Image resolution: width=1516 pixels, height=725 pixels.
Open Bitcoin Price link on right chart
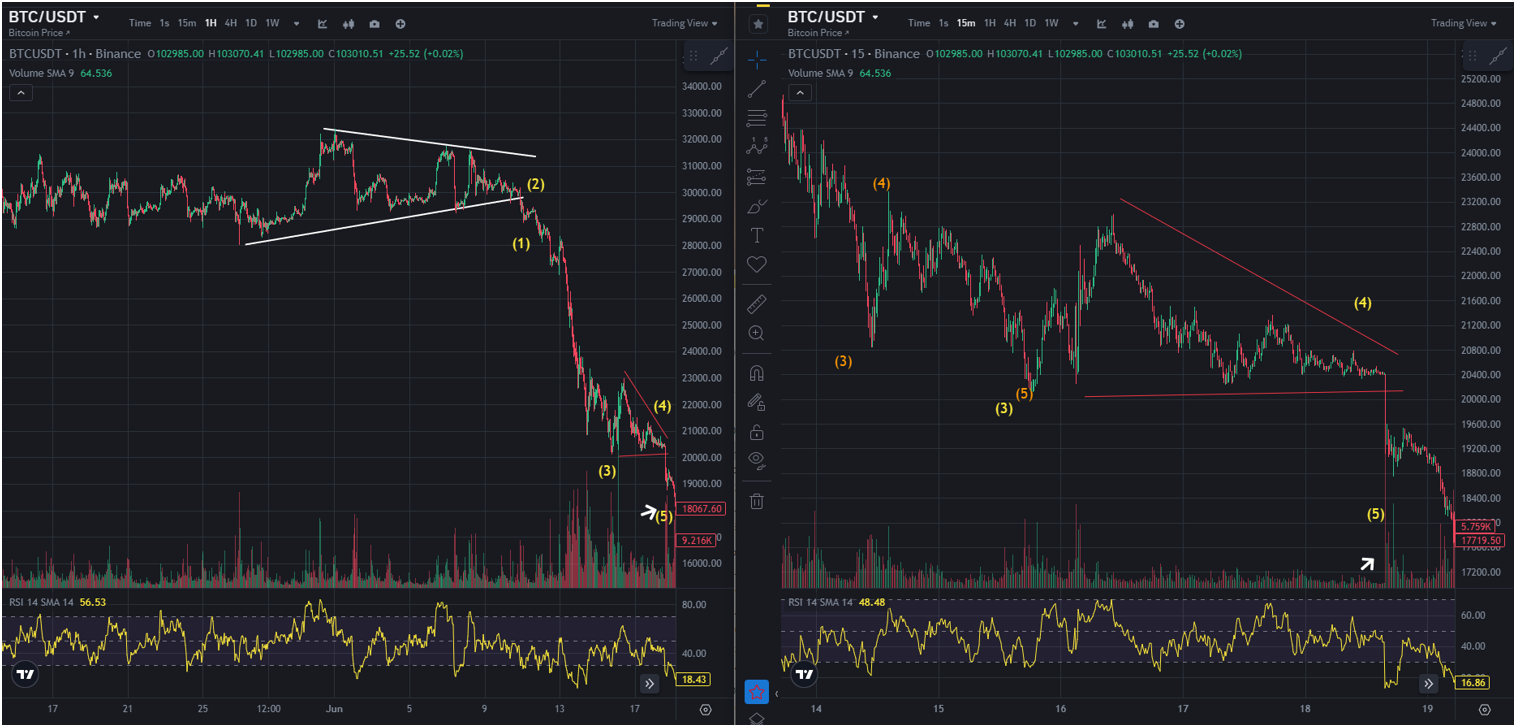(x=817, y=33)
